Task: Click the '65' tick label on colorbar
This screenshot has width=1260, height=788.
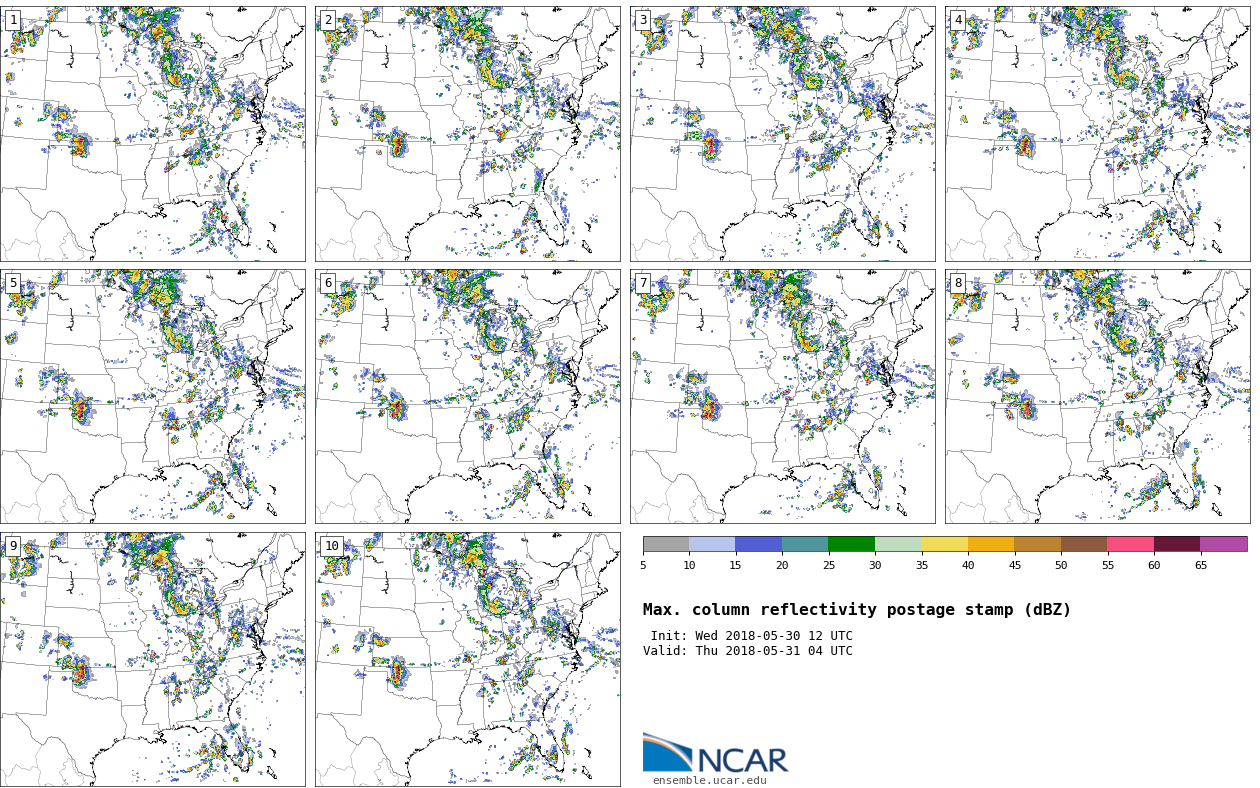Action: 1200,566
